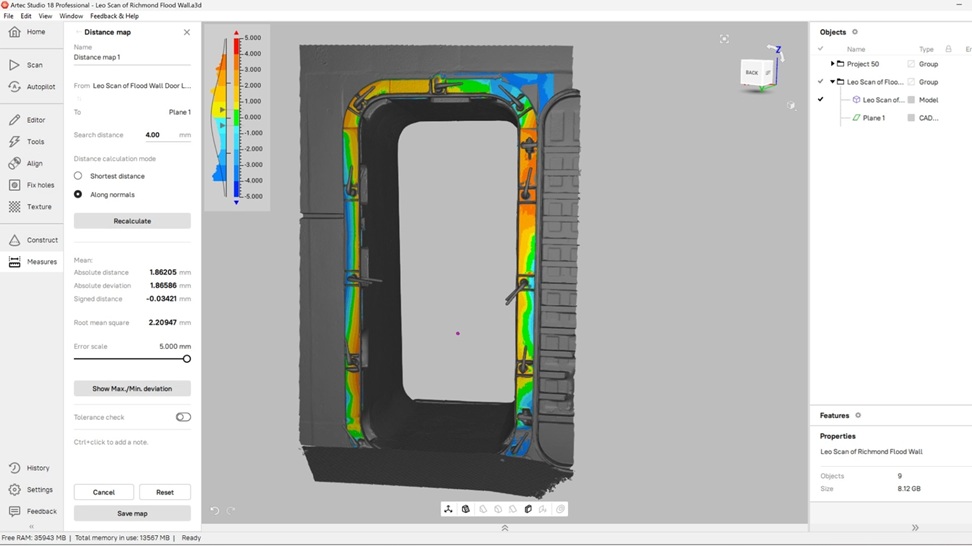Select the Along normals option
Image resolution: width=972 pixels, height=546 pixels.
(x=78, y=194)
